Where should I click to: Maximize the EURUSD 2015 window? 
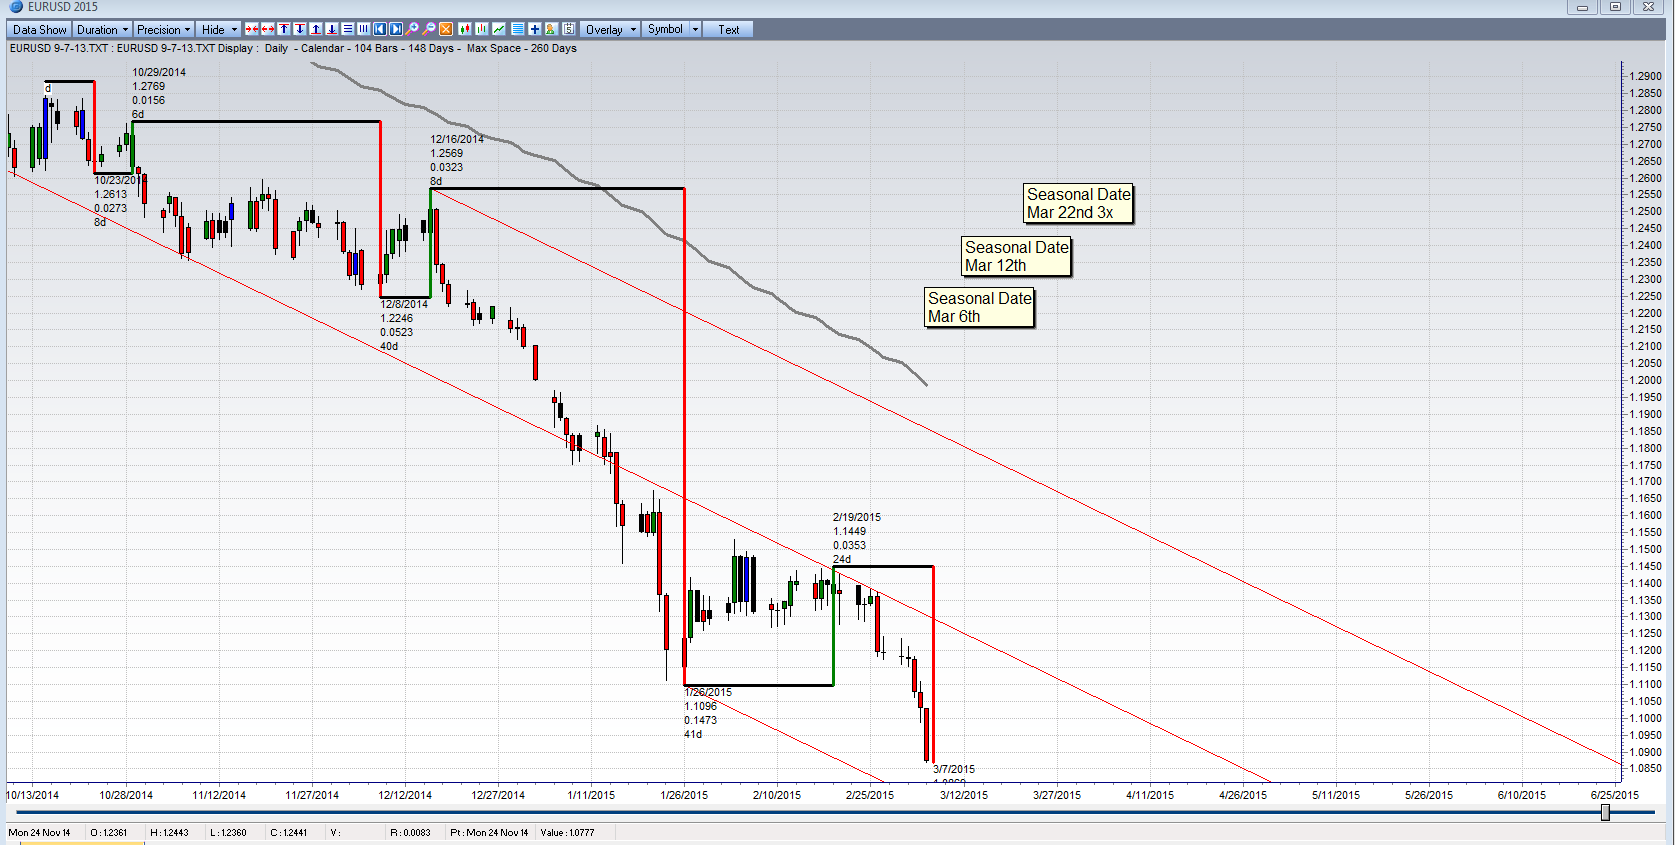coord(1615,7)
